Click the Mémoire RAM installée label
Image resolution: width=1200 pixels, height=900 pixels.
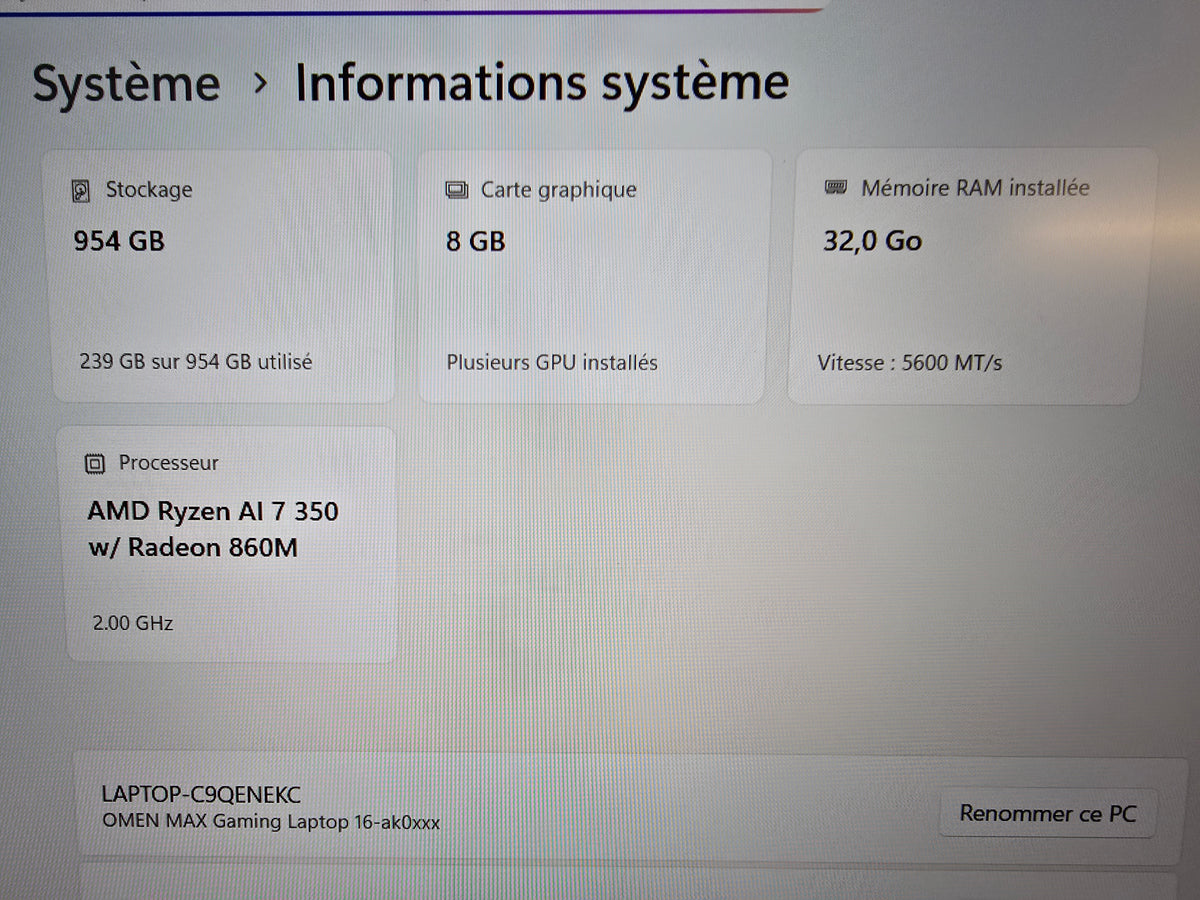coord(975,188)
